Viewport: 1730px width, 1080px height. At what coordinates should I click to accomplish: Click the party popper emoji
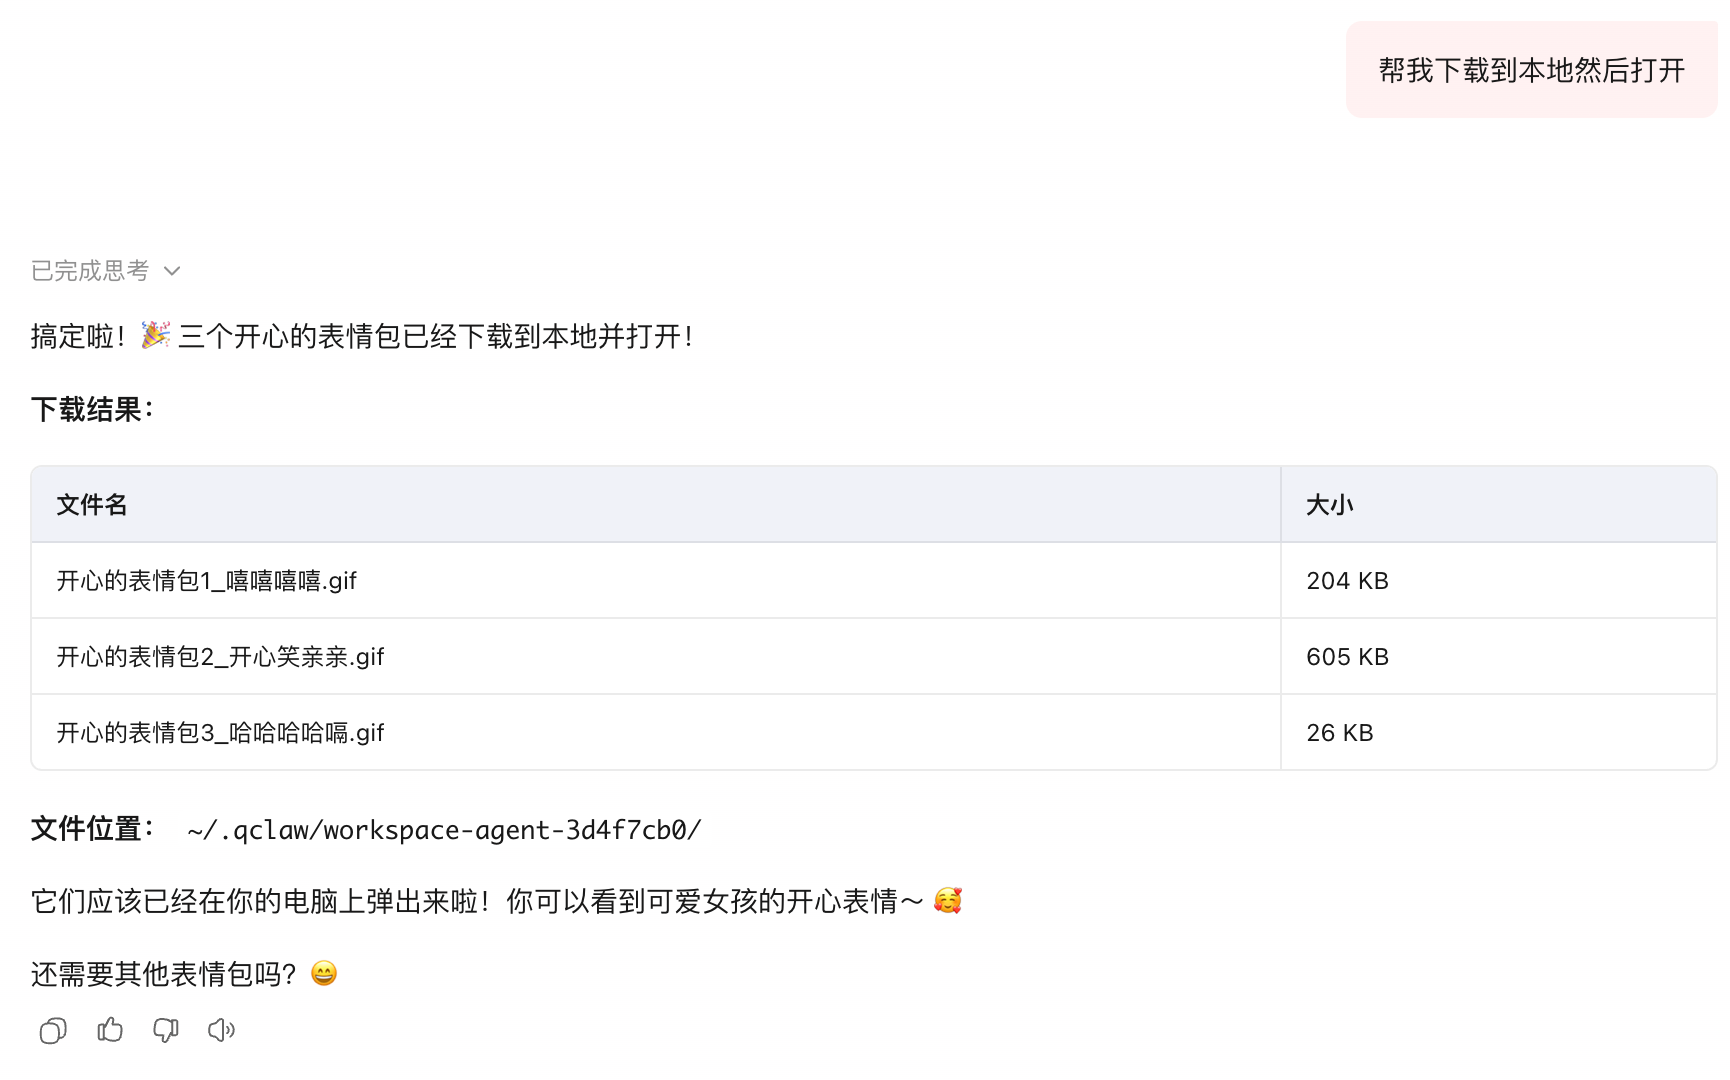[x=155, y=335]
